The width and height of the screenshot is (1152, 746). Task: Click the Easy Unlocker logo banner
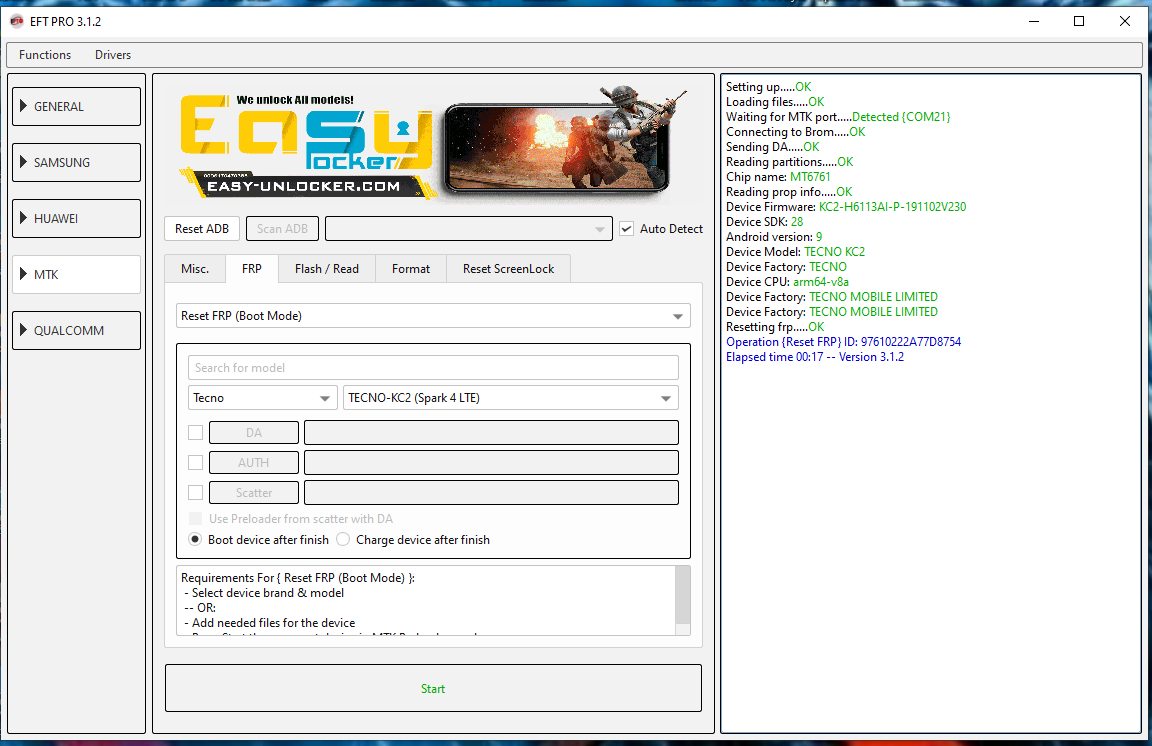pos(433,143)
